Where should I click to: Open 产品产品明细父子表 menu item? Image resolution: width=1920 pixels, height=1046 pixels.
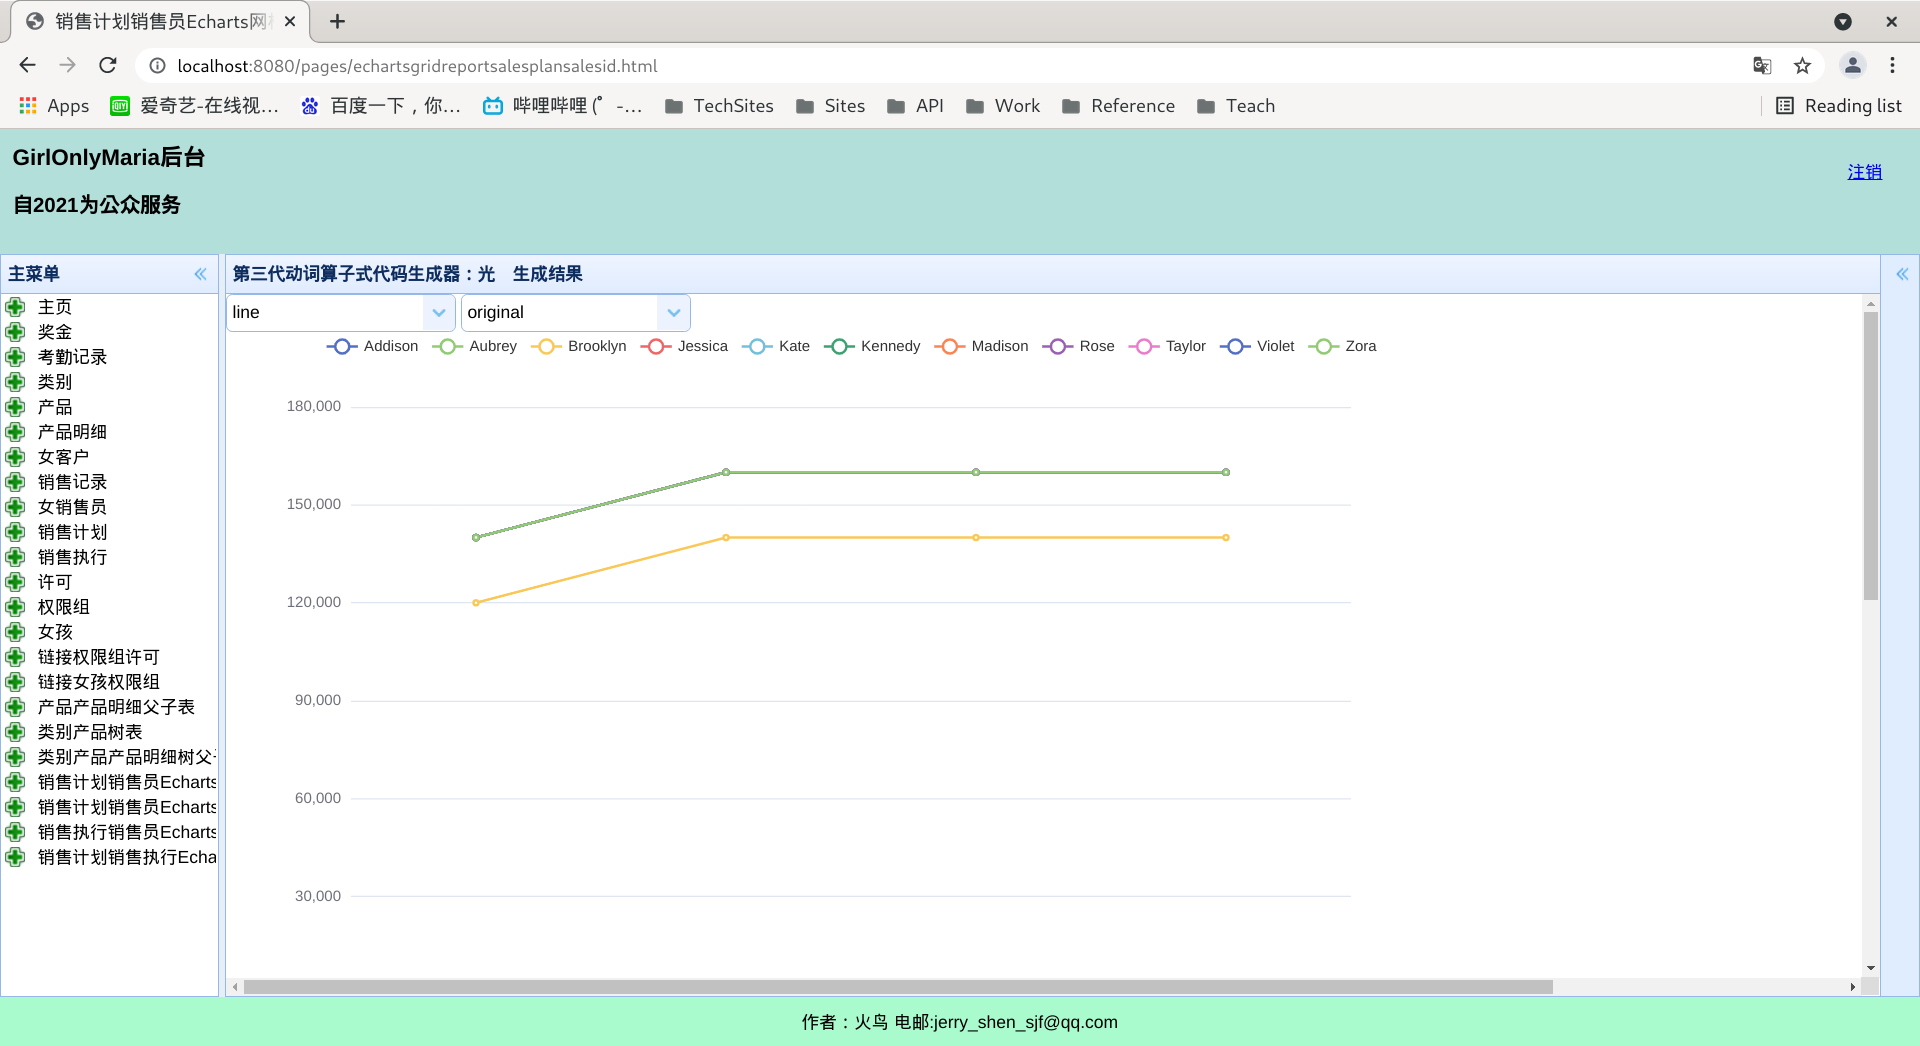(116, 707)
